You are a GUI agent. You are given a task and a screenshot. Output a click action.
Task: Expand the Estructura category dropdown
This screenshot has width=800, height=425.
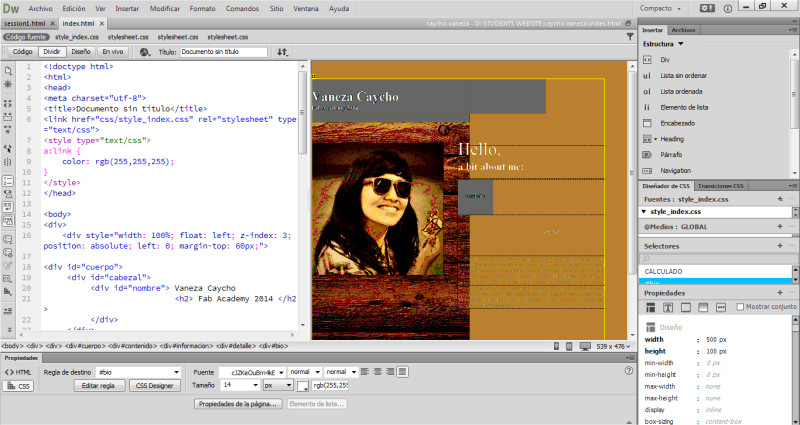click(x=680, y=44)
